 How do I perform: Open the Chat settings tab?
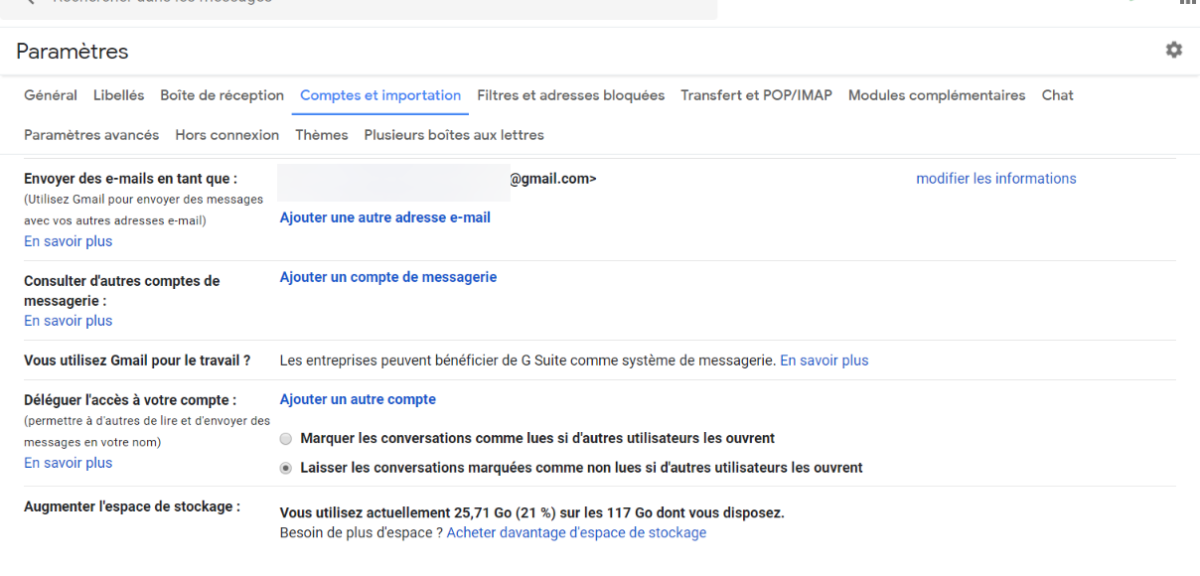[1057, 95]
